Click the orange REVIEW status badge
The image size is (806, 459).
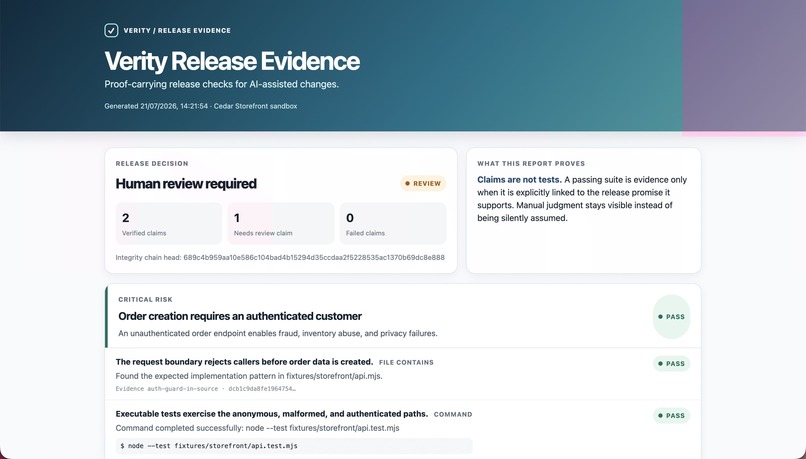(423, 183)
